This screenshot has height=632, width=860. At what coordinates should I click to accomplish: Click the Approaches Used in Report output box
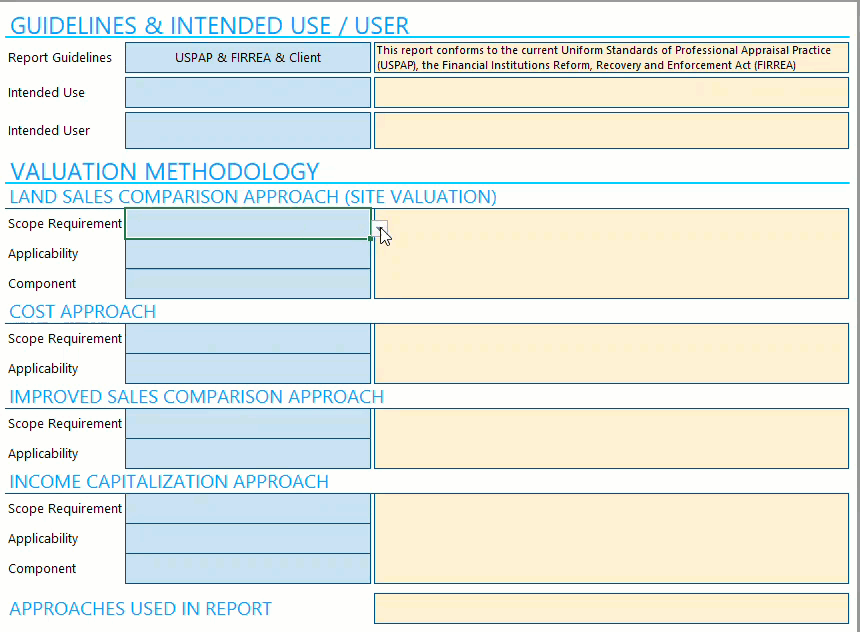click(x=612, y=608)
